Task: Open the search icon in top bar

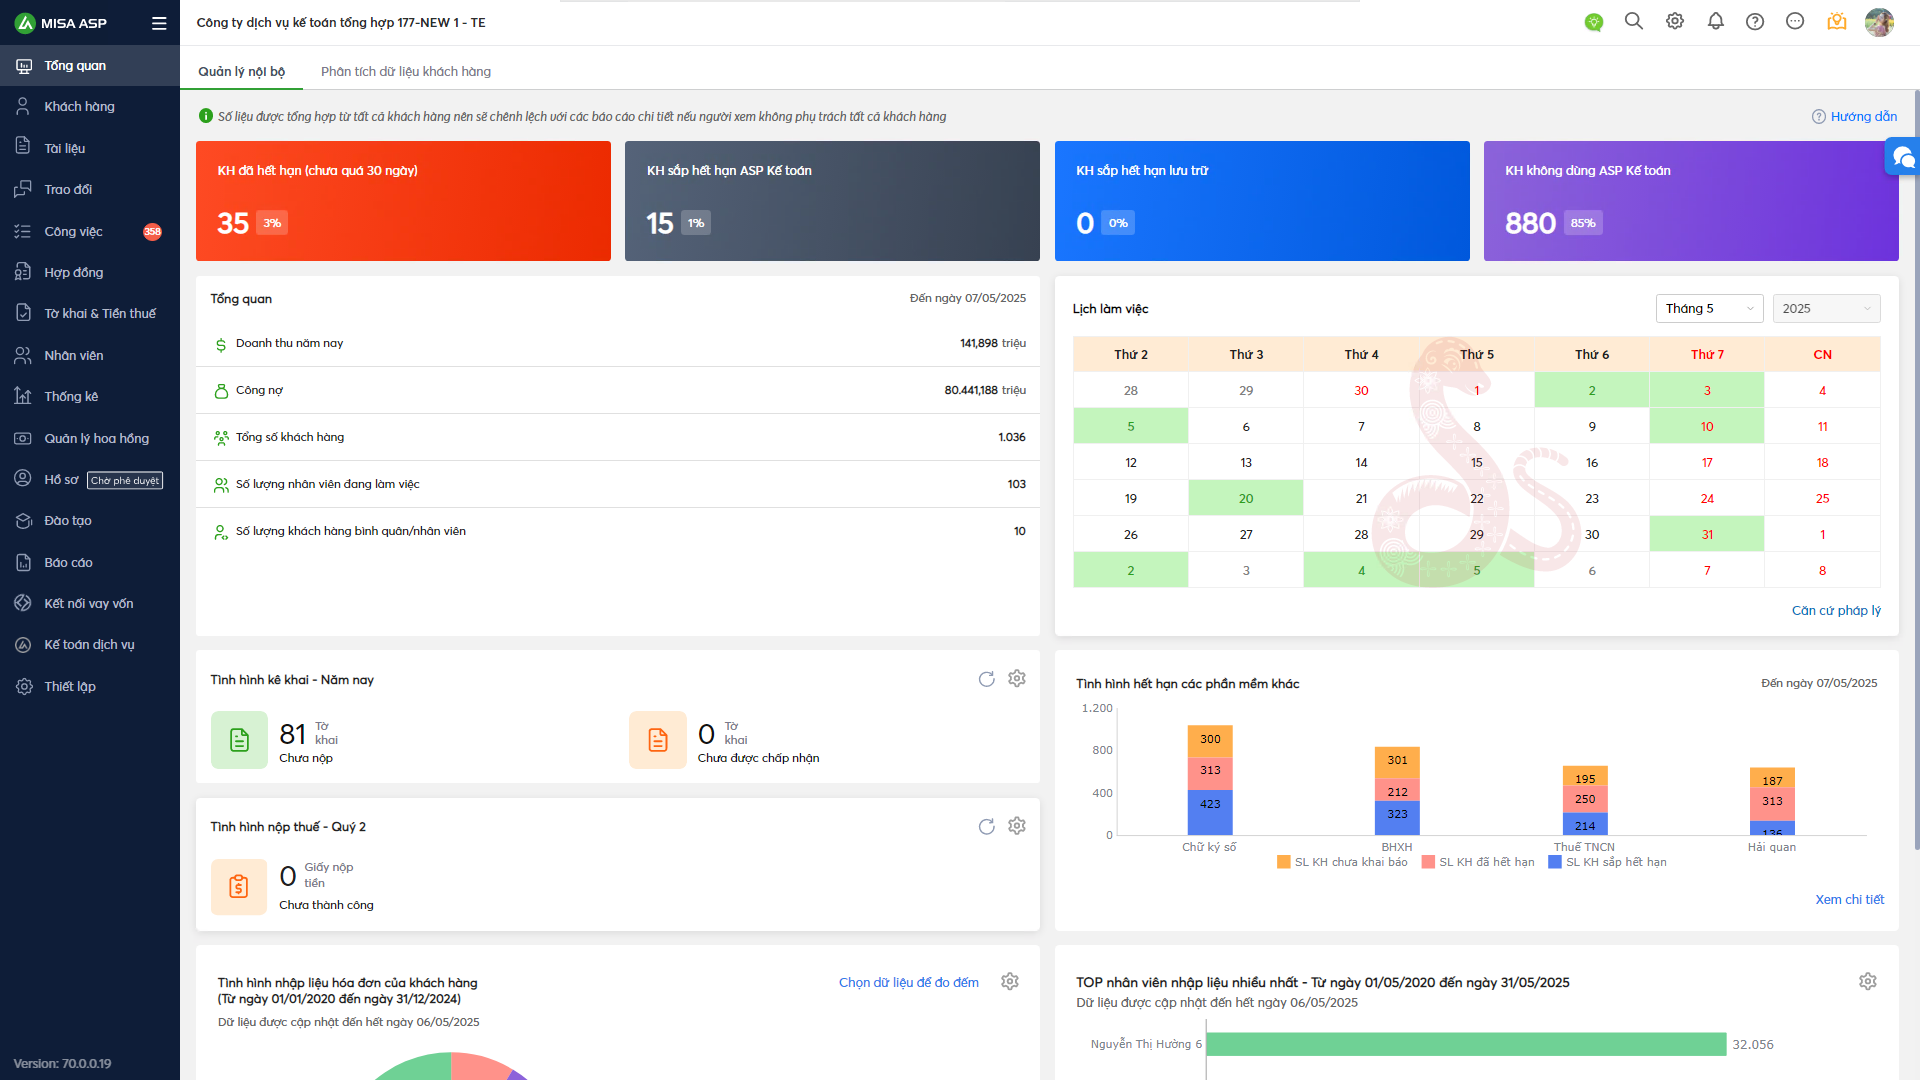Action: pos(1634,21)
